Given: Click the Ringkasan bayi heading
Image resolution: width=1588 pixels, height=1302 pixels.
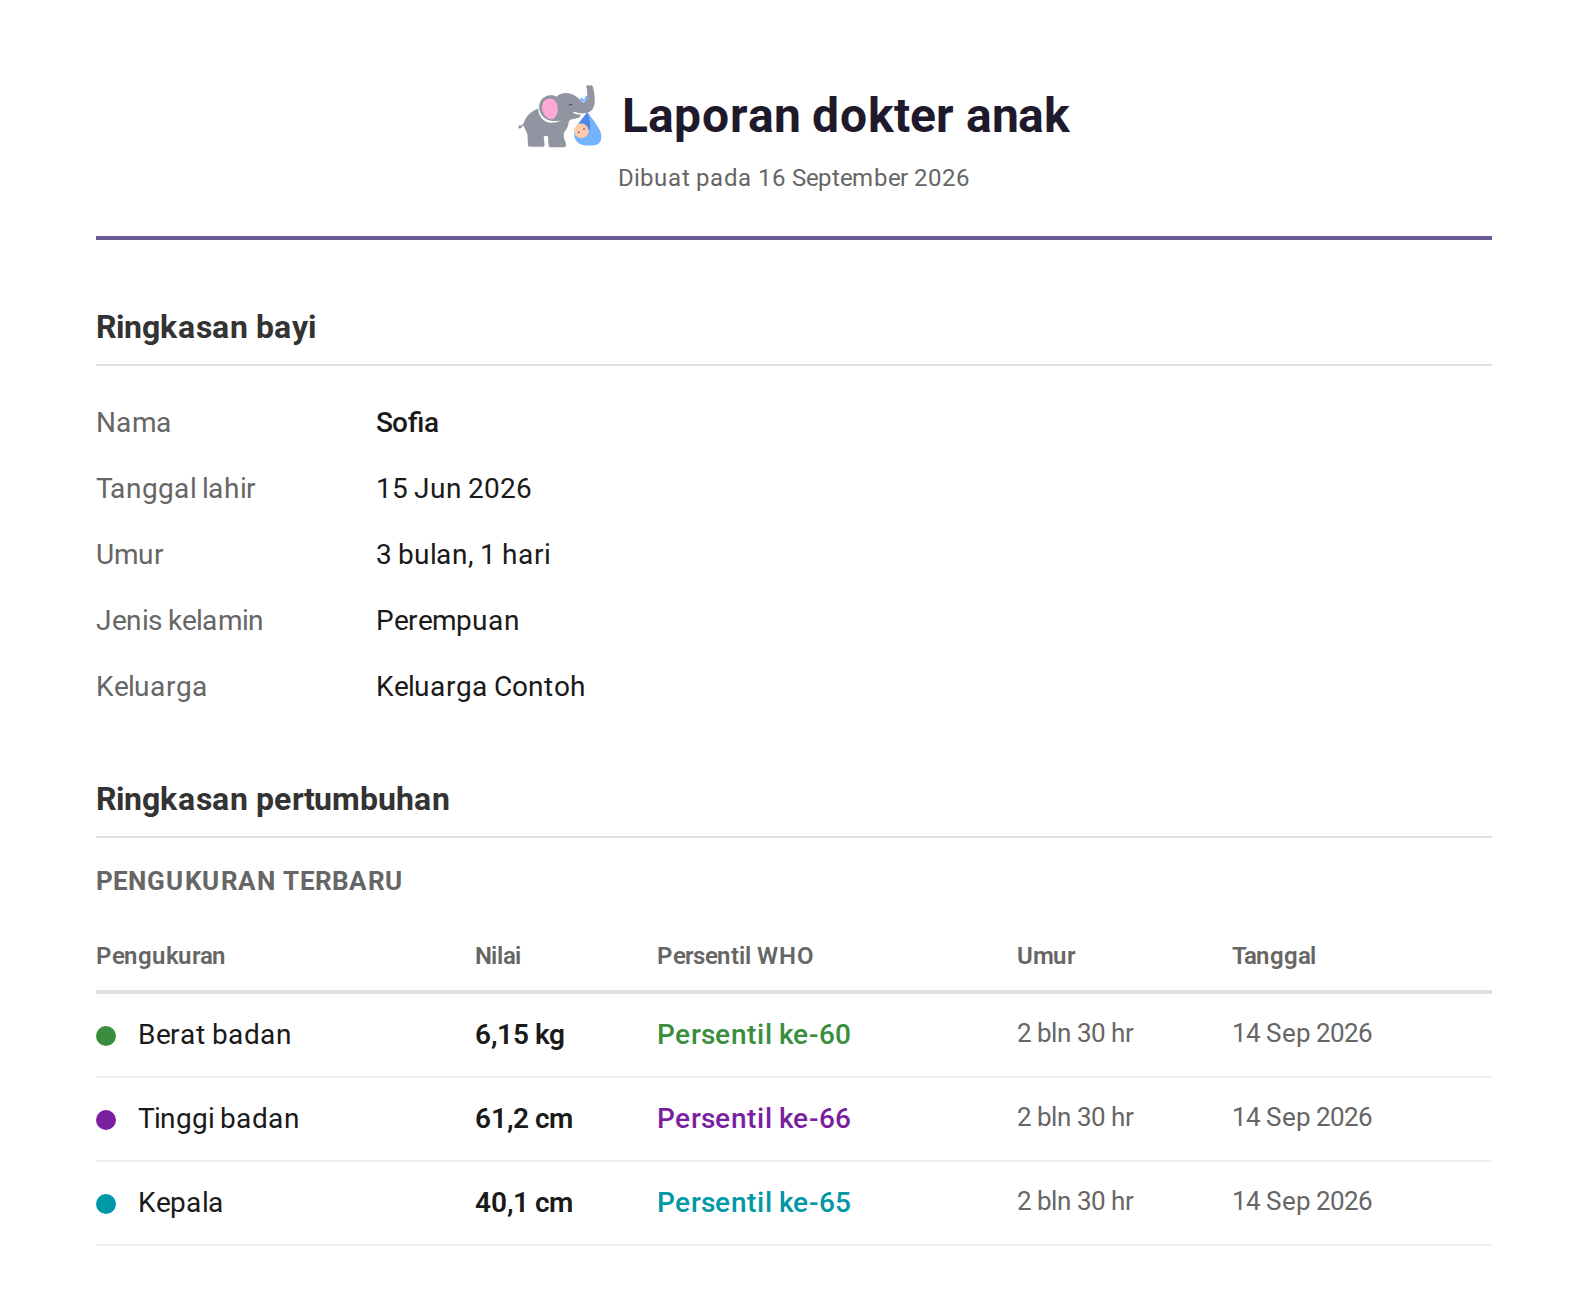Looking at the screenshot, I should (x=206, y=327).
